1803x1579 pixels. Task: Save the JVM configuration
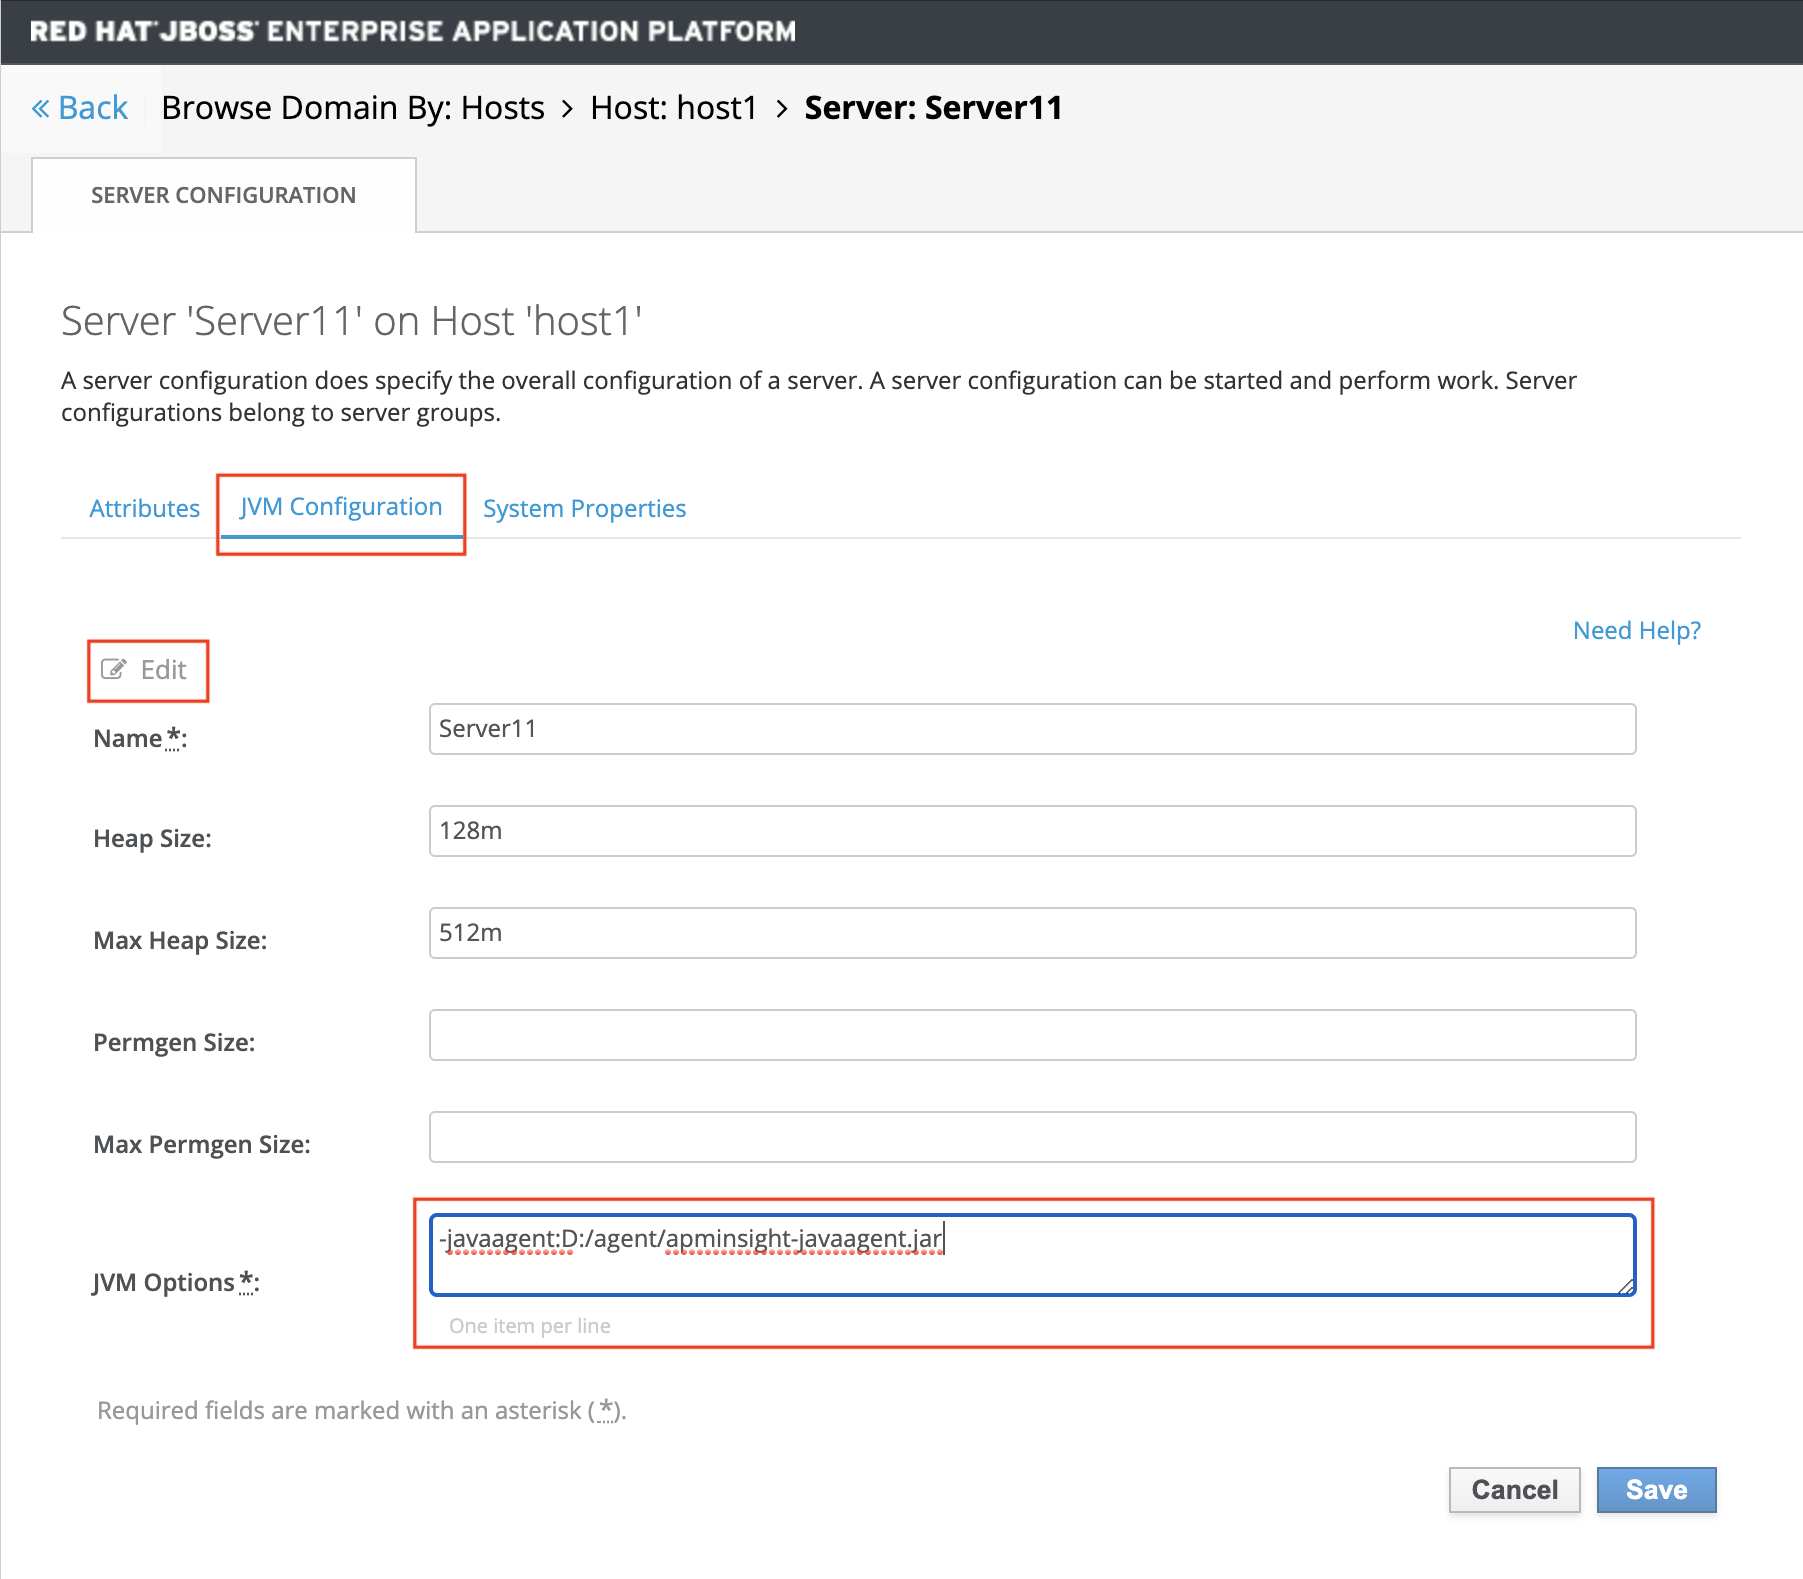1657,1490
